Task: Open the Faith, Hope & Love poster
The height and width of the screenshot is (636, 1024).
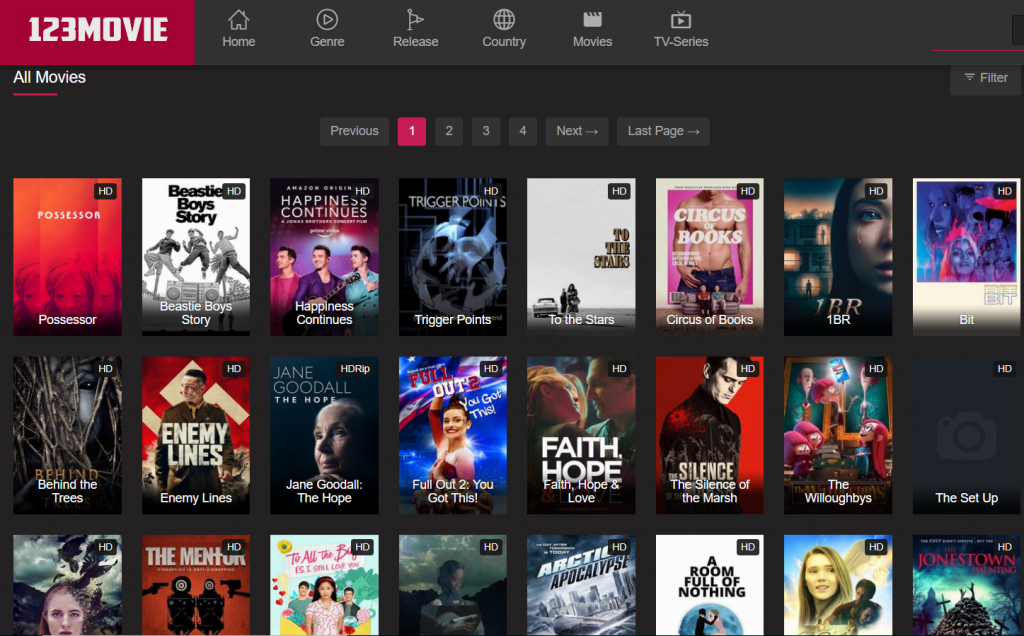Action: tap(581, 435)
